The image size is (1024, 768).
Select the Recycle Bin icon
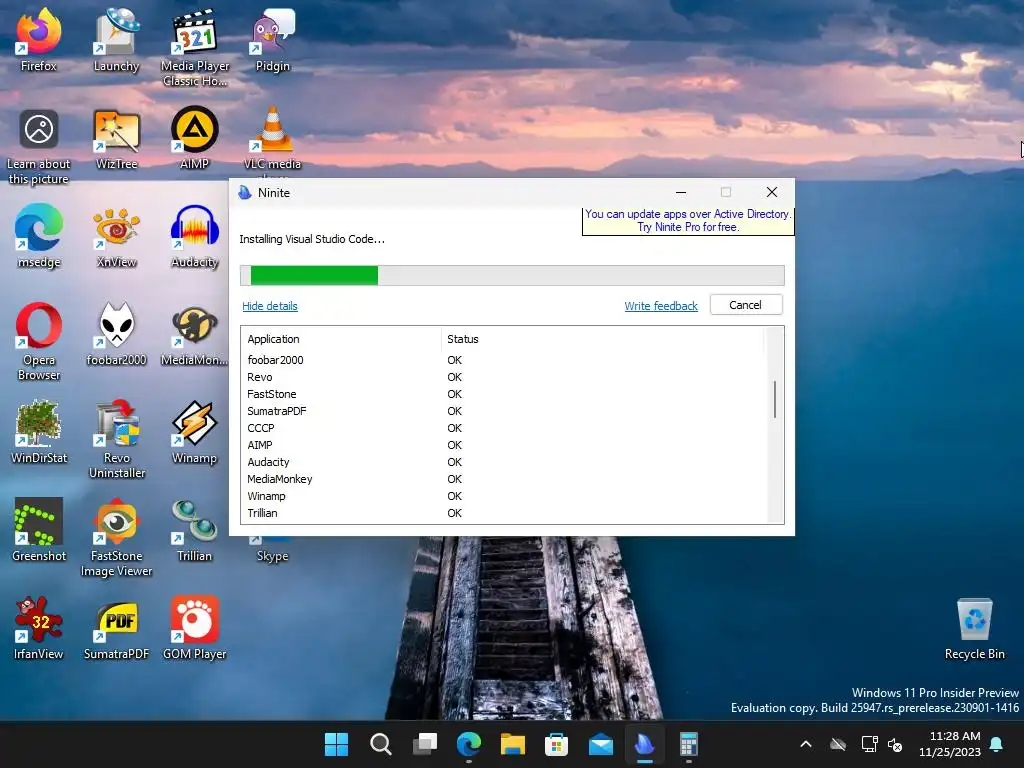tap(974, 628)
